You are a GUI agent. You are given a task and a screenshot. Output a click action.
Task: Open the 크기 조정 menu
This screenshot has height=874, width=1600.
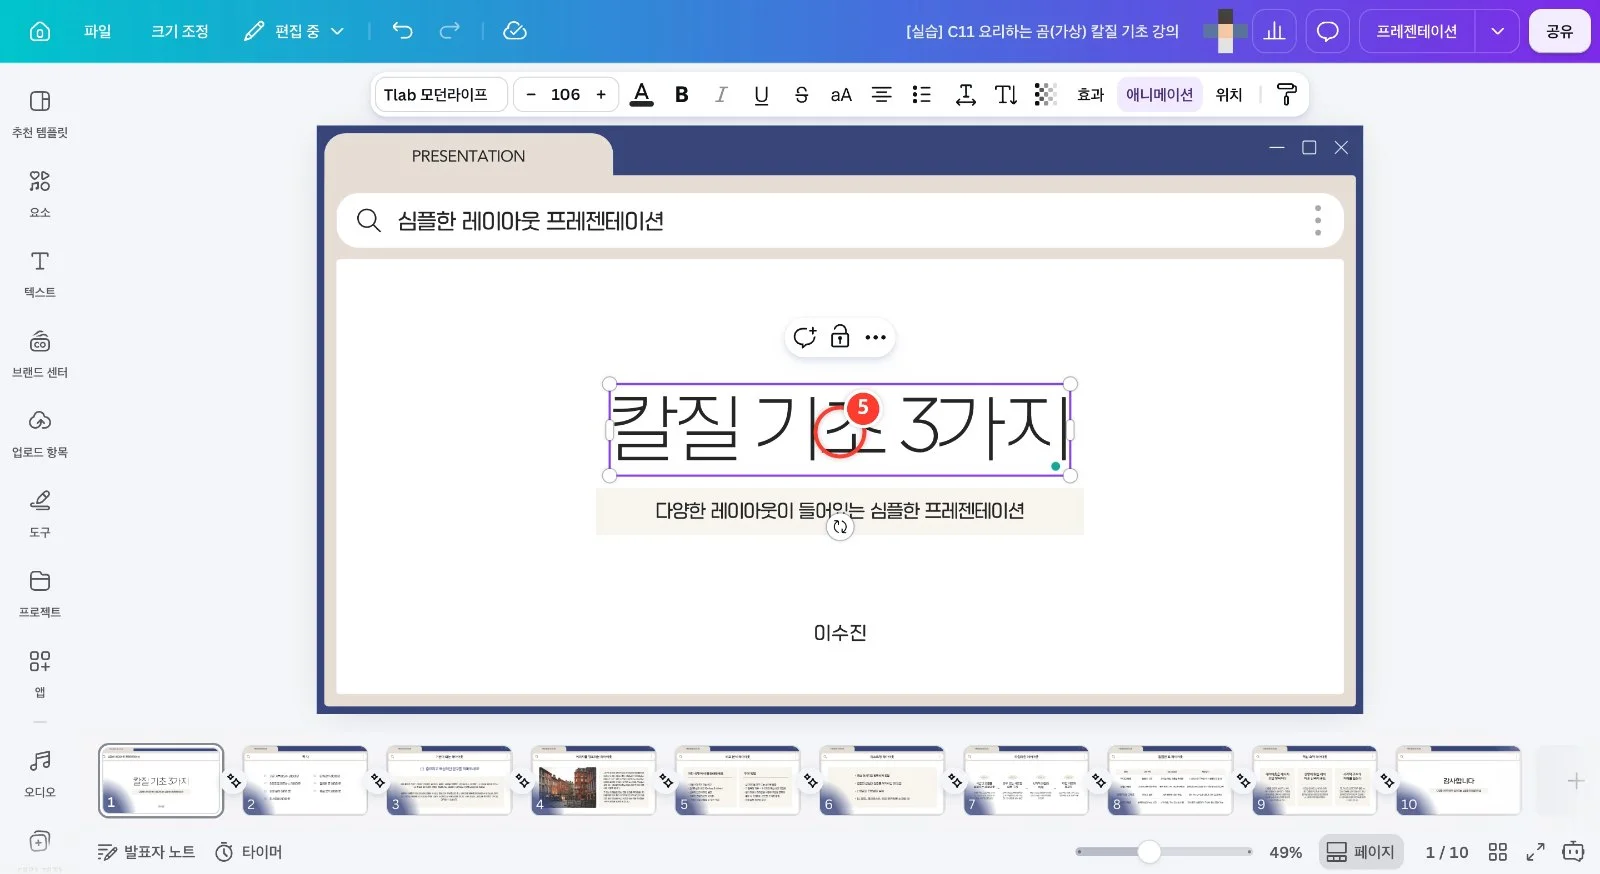pos(180,31)
